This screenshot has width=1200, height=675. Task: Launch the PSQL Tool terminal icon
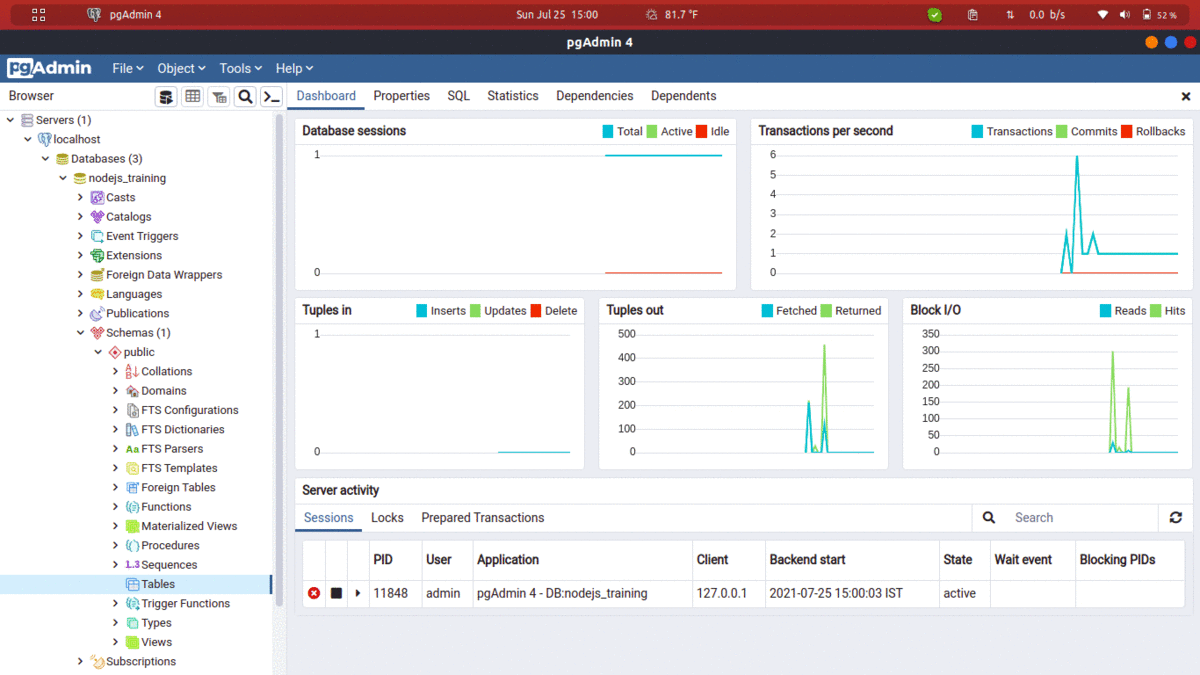[x=271, y=96]
